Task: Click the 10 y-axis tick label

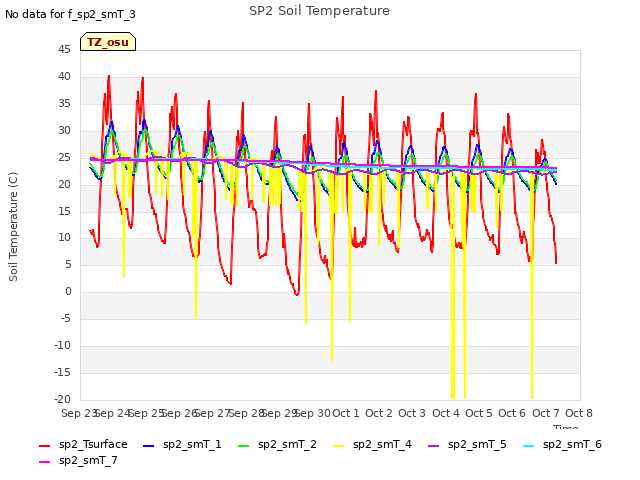Action: 64,238
